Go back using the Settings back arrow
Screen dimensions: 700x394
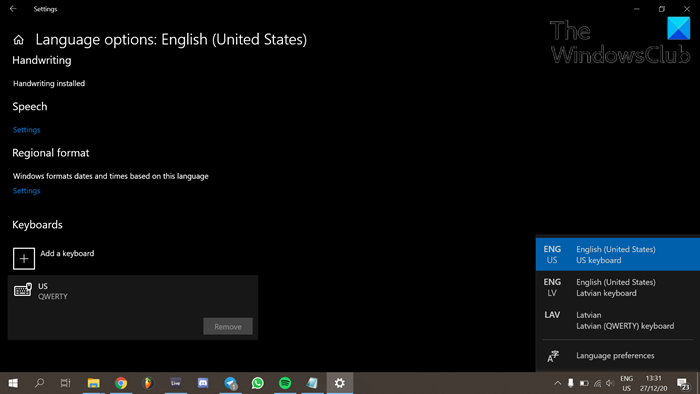pos(13,8)
